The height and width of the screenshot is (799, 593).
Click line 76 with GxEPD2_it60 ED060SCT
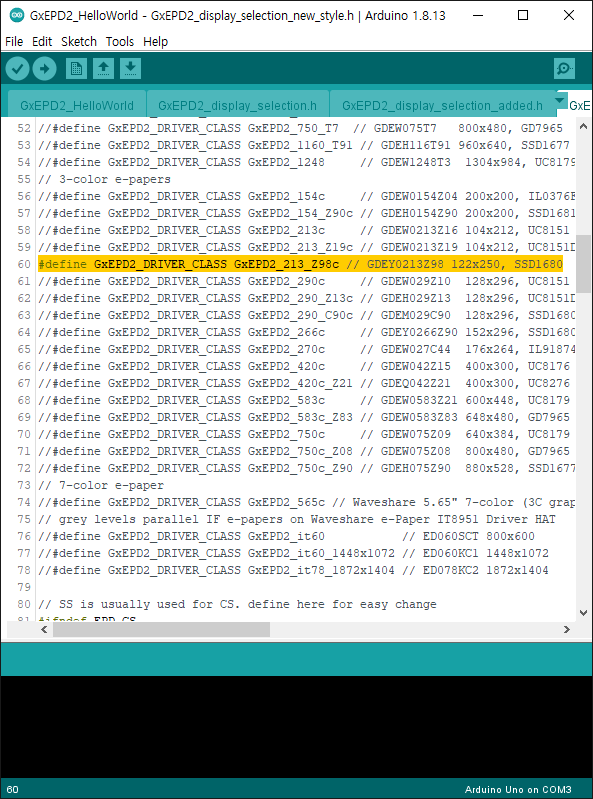coord(286,536)
